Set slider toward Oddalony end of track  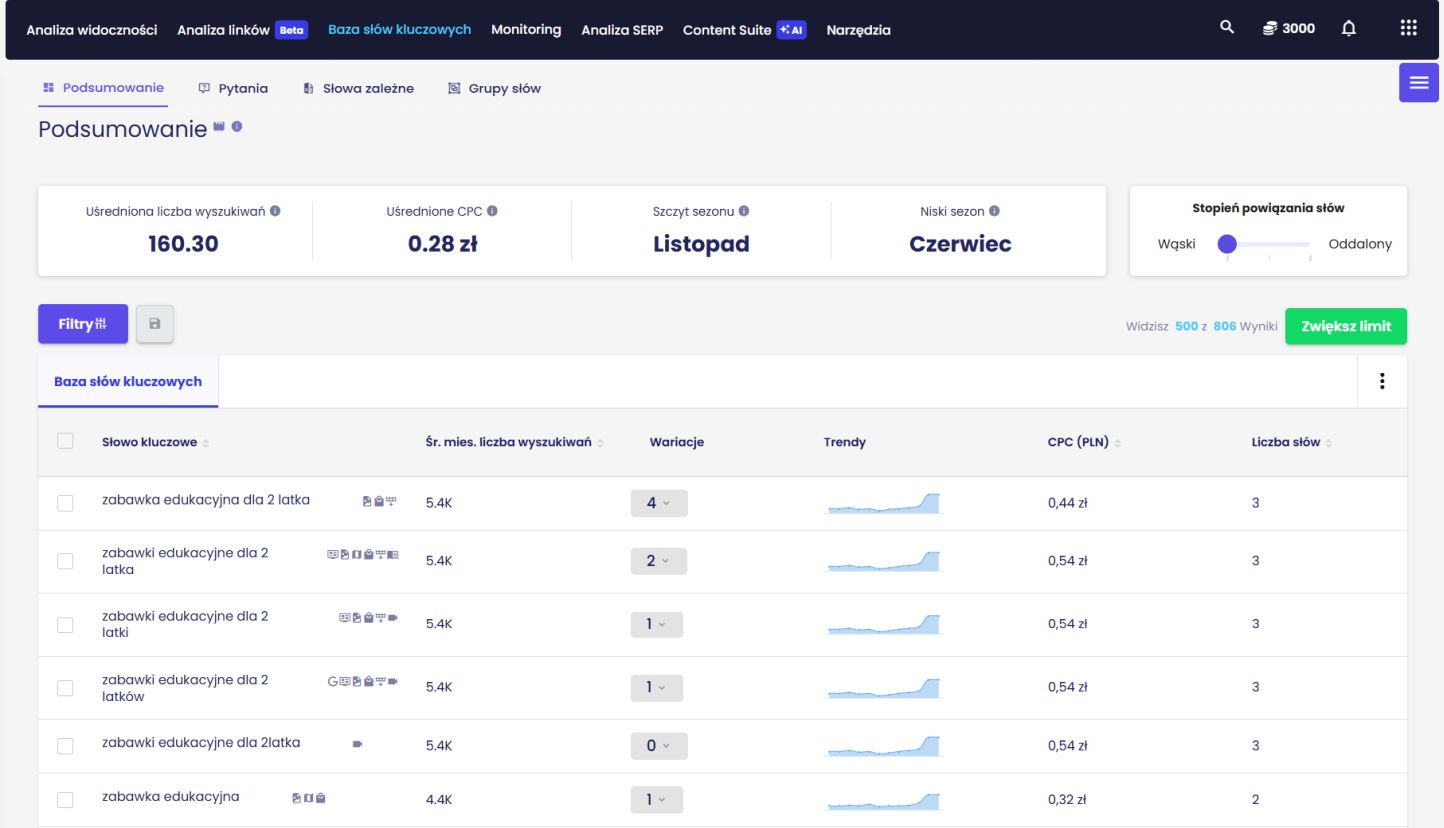point(1309,244)
